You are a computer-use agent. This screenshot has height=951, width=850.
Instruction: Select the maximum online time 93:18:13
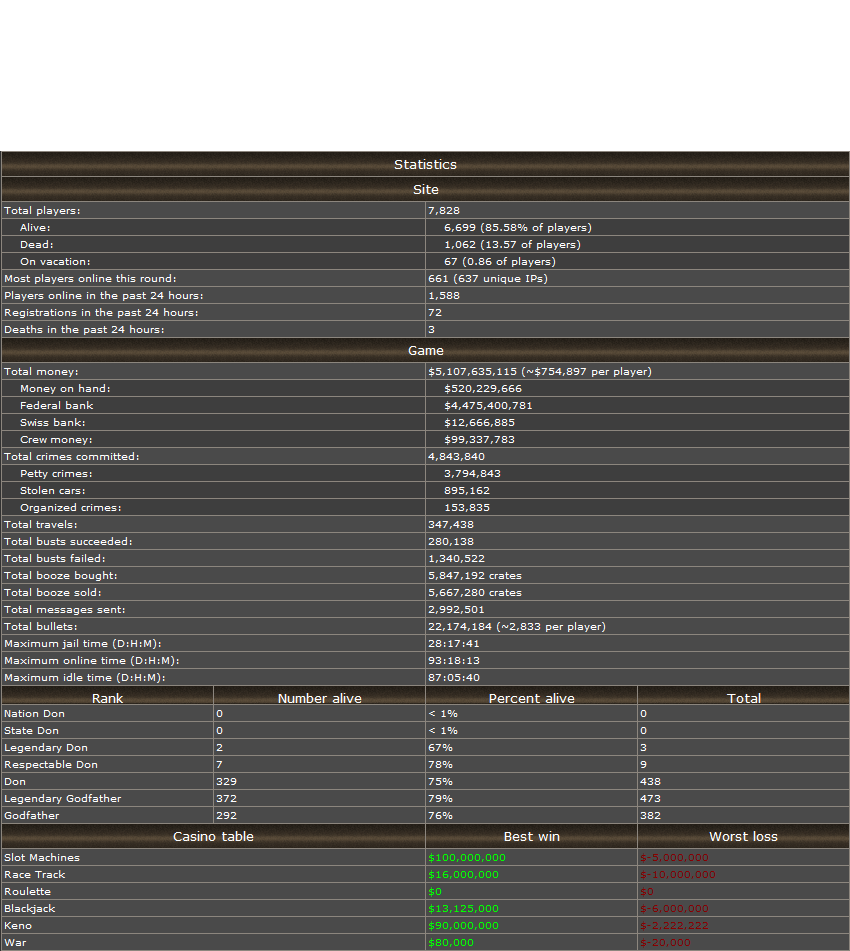(454, 660)
